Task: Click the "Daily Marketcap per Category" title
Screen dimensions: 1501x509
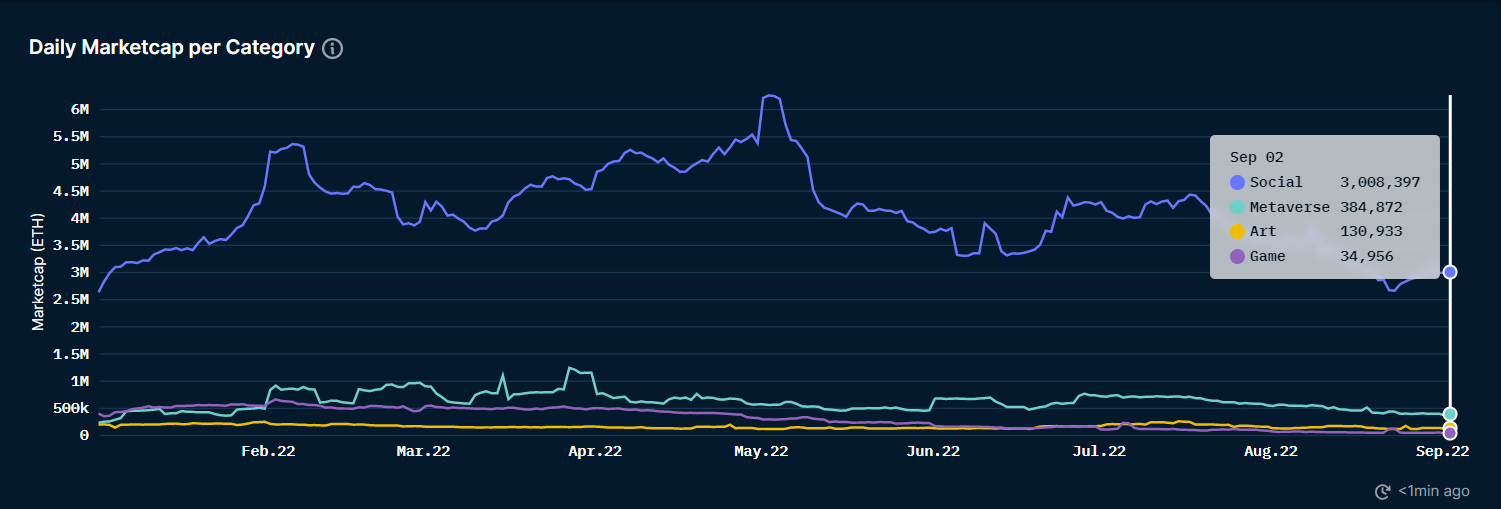Action: click(x=171, y=48)
